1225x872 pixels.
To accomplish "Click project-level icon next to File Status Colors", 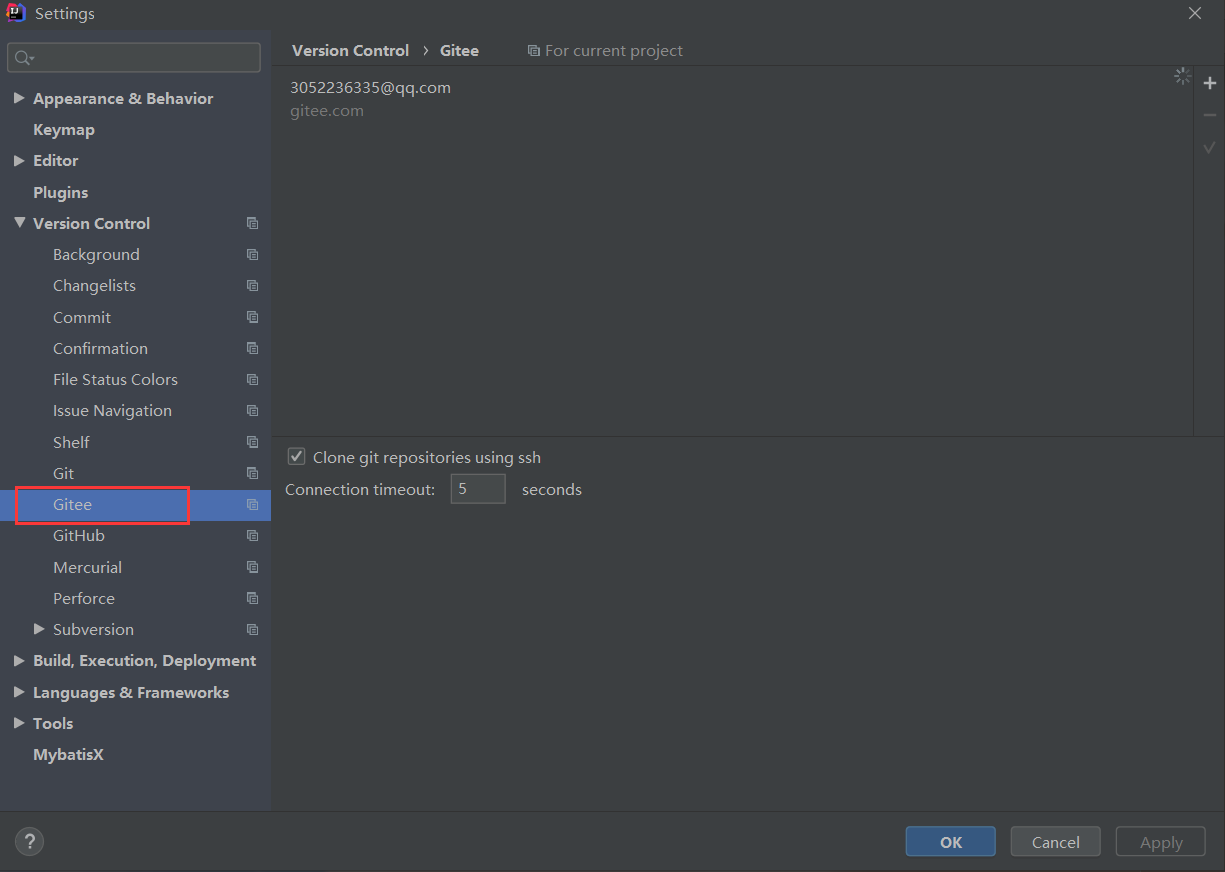I will click(x=252, y=380).
